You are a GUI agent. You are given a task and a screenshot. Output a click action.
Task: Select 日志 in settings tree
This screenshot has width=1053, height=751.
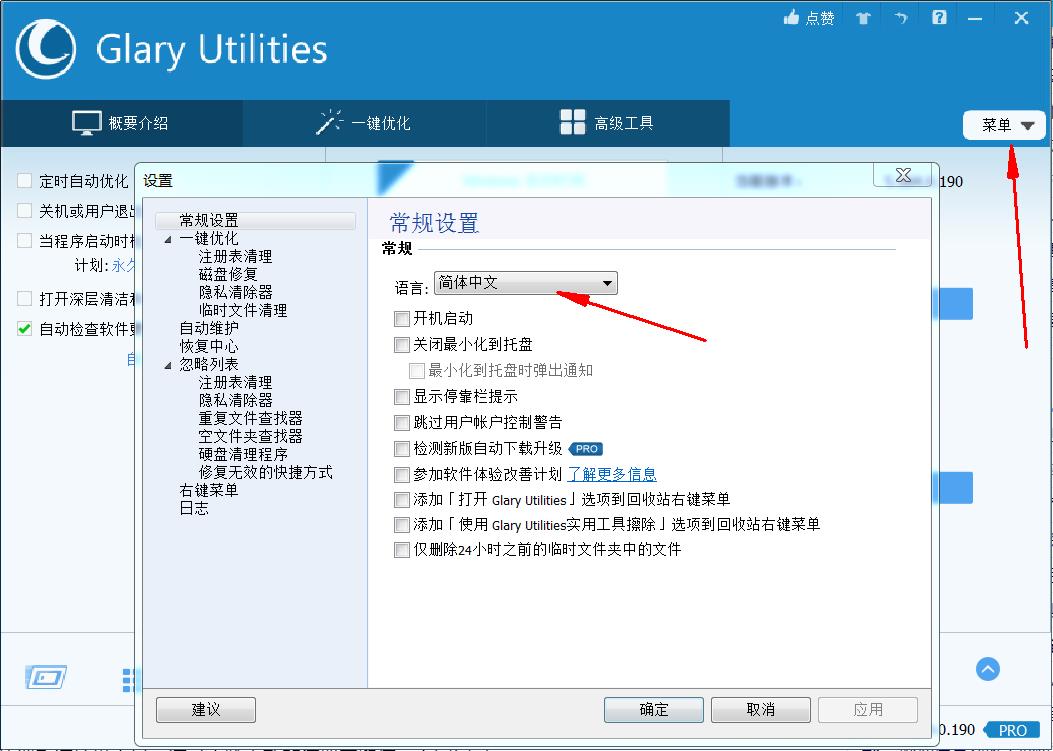click(x=194, y=508)
